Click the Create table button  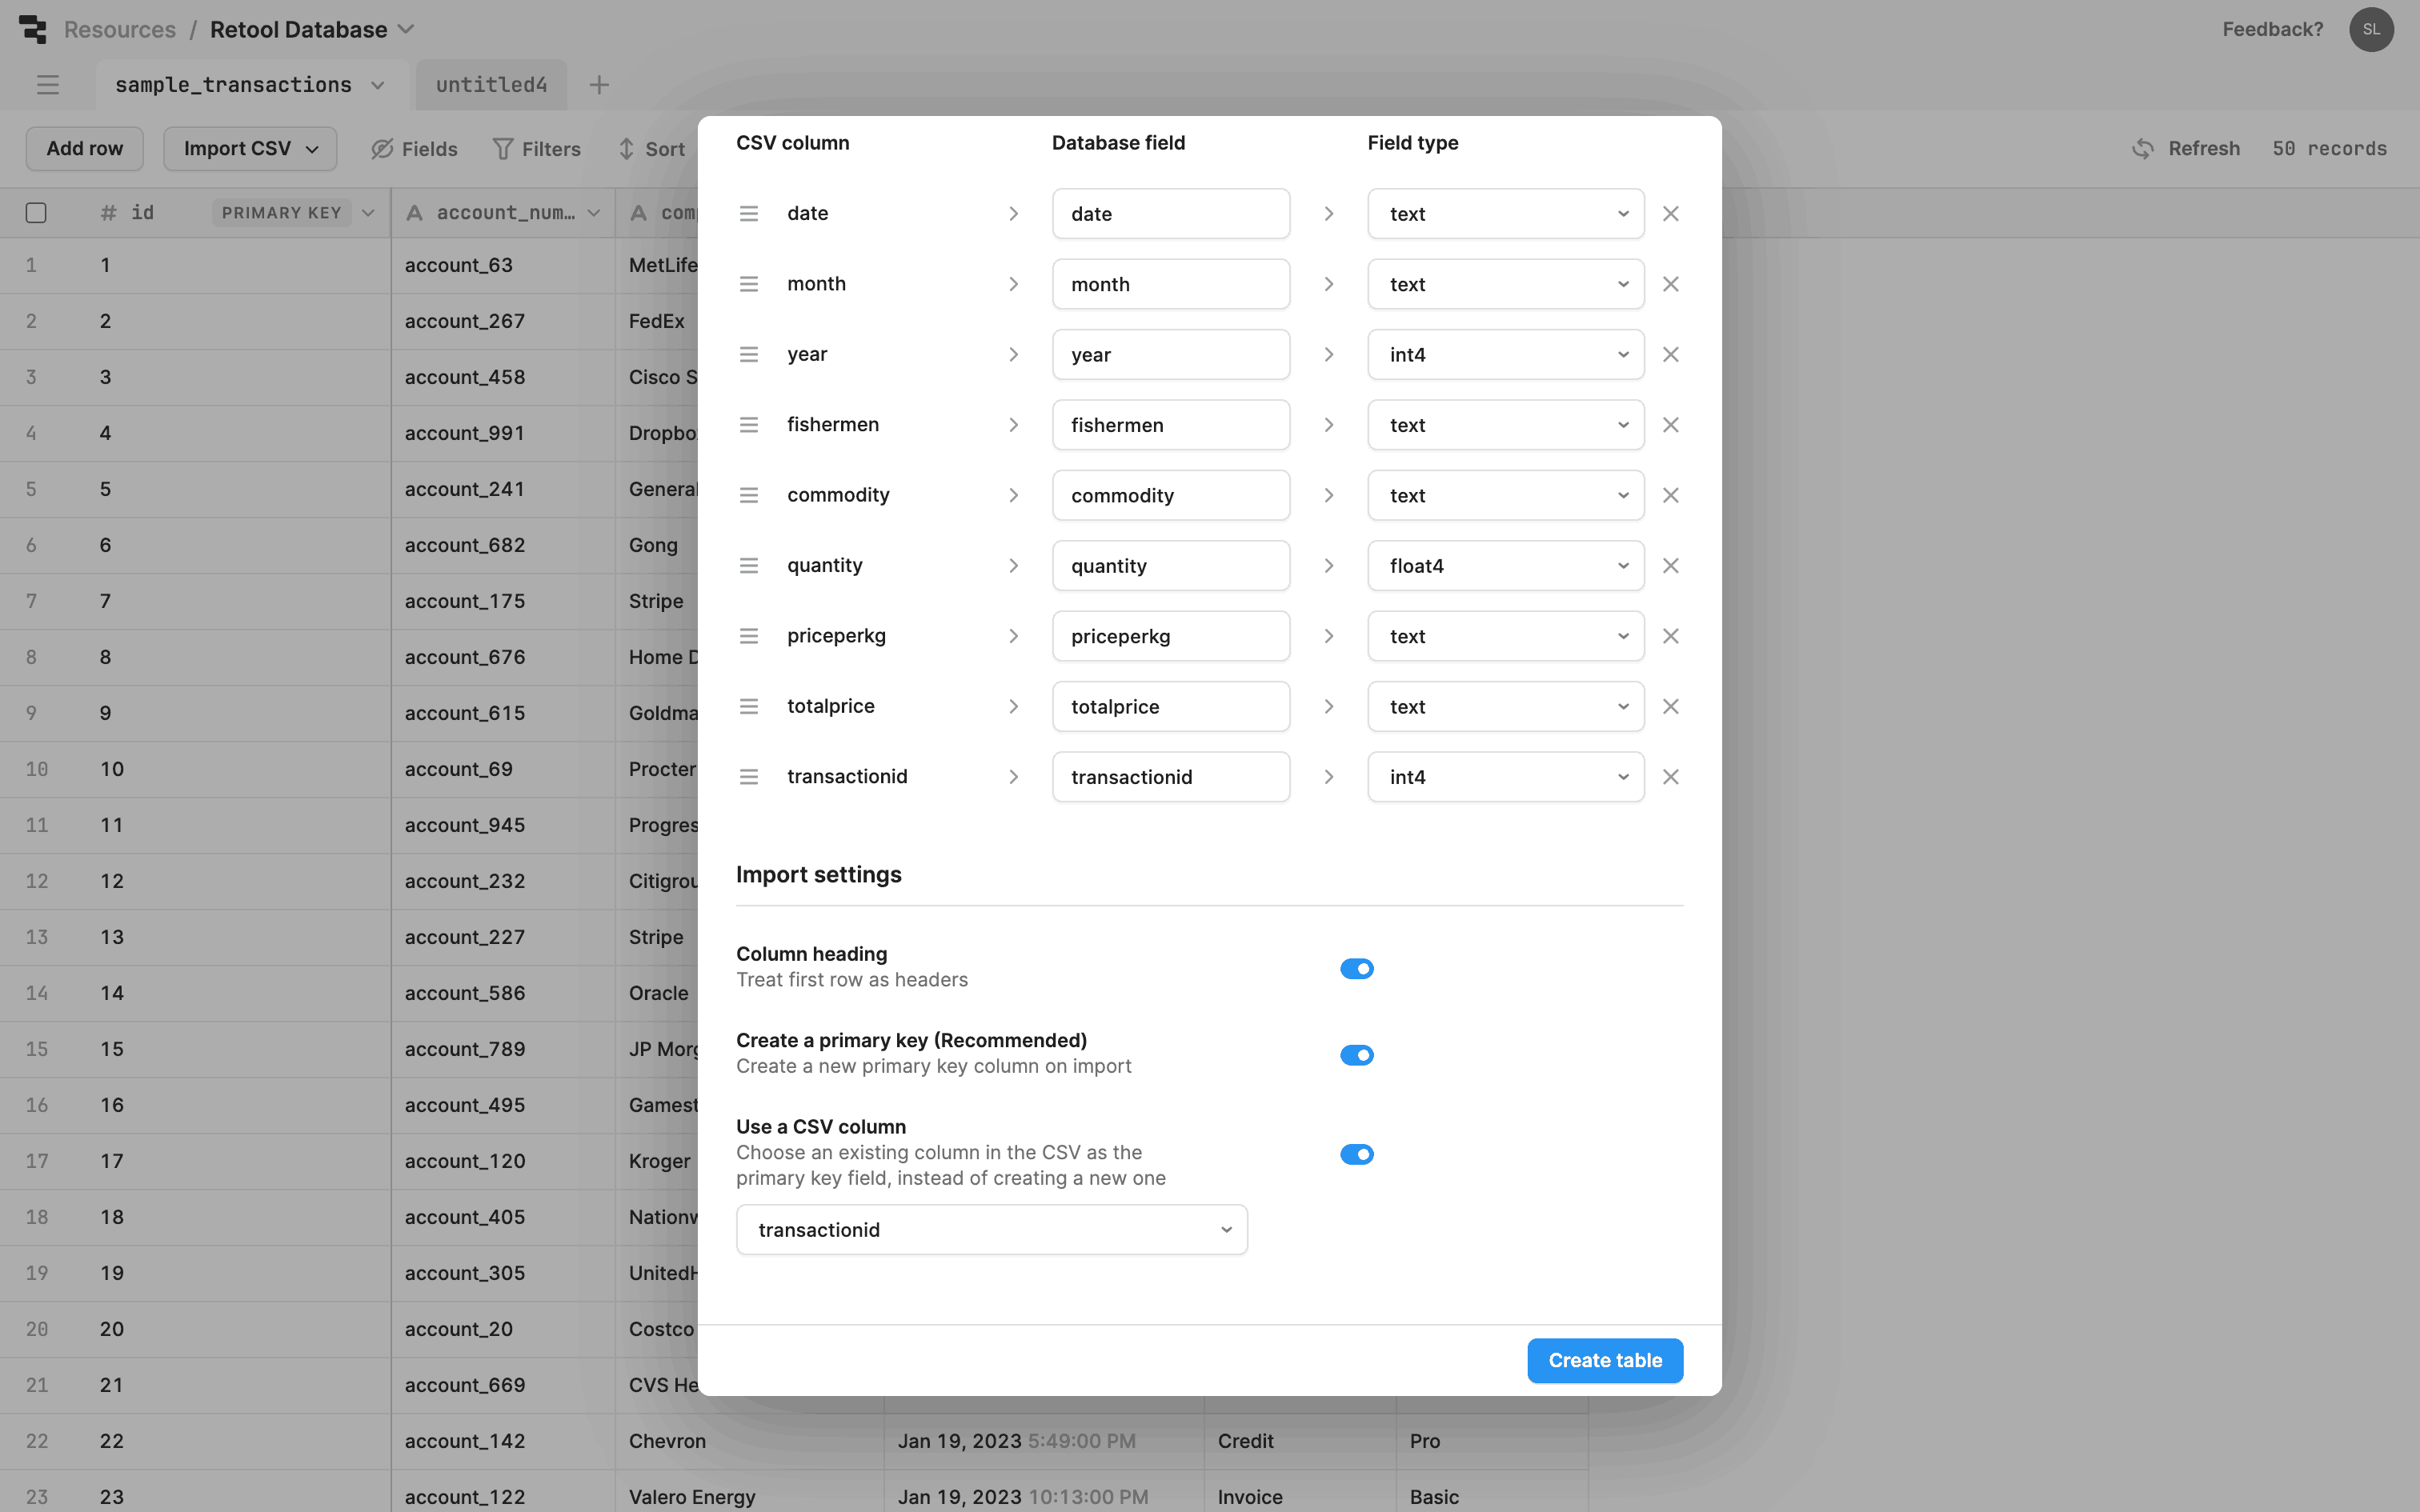[x=1604, y=1360]
